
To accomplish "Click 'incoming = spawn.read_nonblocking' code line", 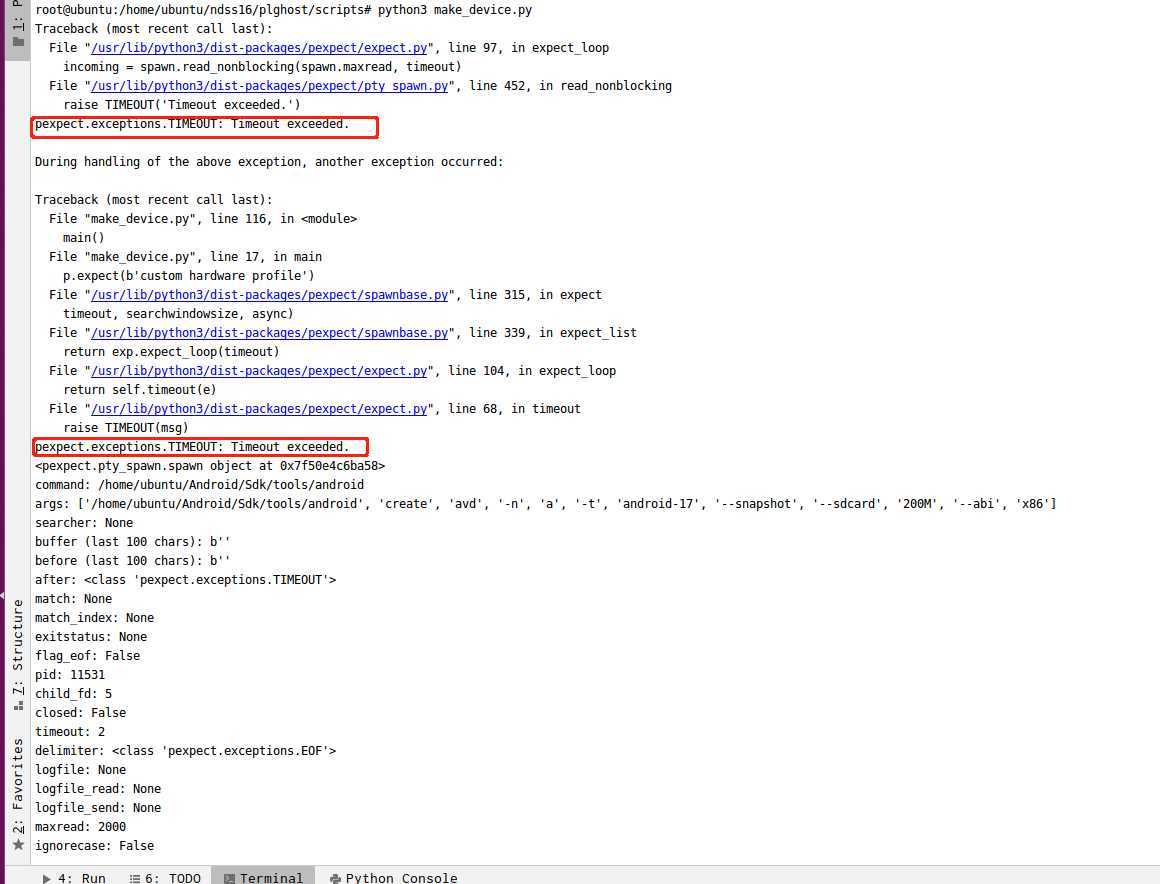I will pos(262,67).
